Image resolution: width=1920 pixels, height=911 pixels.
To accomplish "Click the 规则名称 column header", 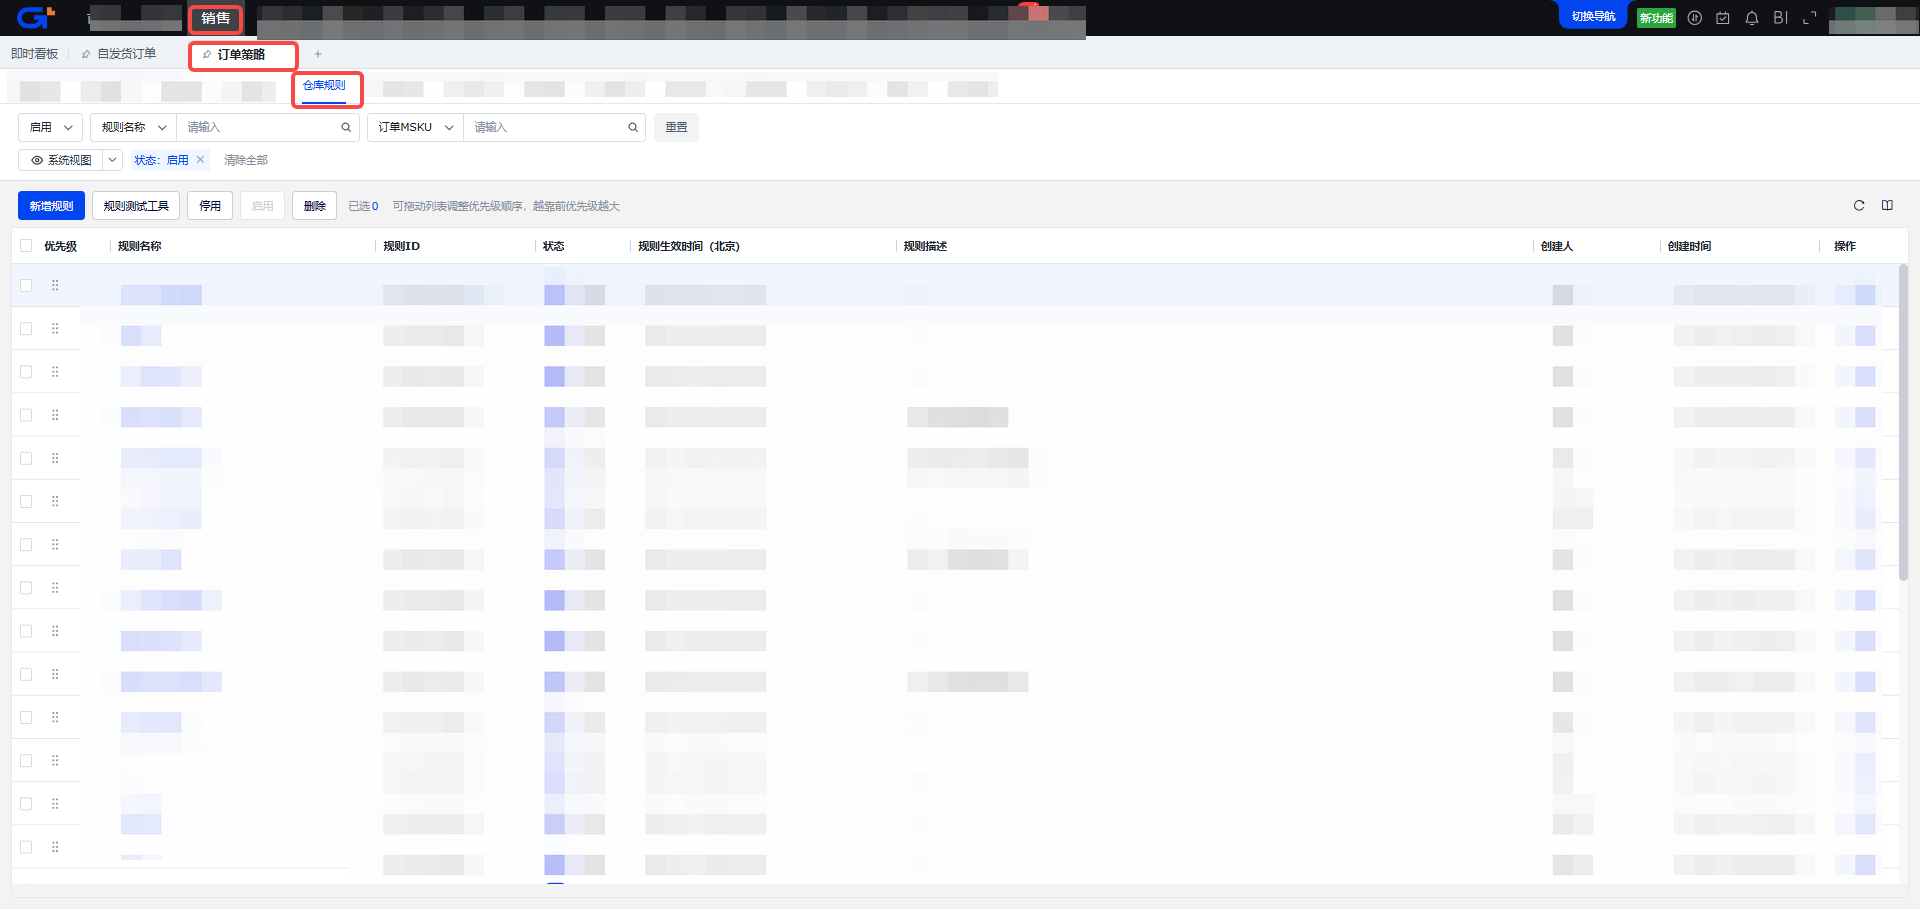I will click(139, 246).
